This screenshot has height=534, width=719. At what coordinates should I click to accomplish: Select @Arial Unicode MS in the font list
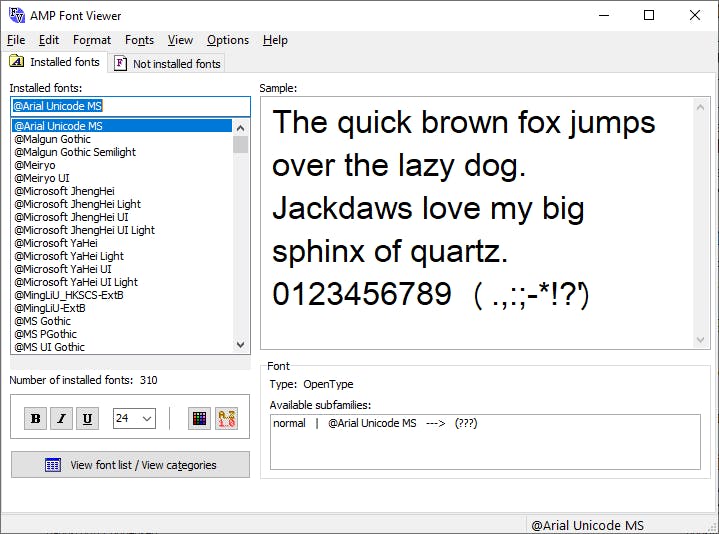point(122,126)
